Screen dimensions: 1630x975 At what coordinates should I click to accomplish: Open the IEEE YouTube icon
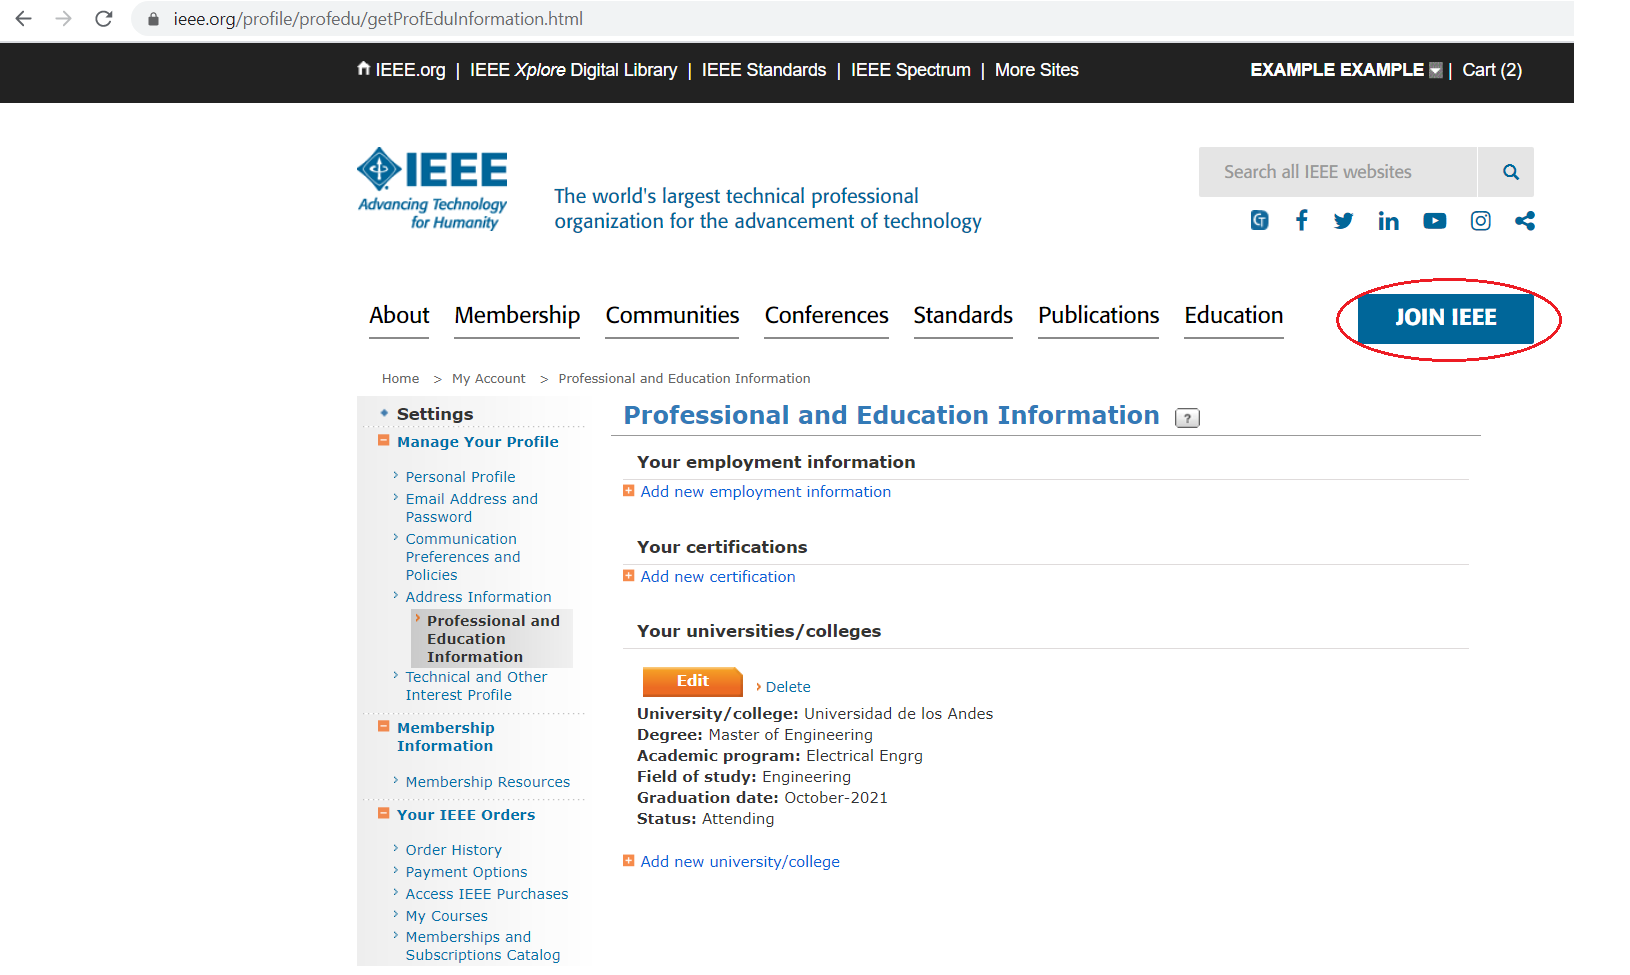[1435, 221]
